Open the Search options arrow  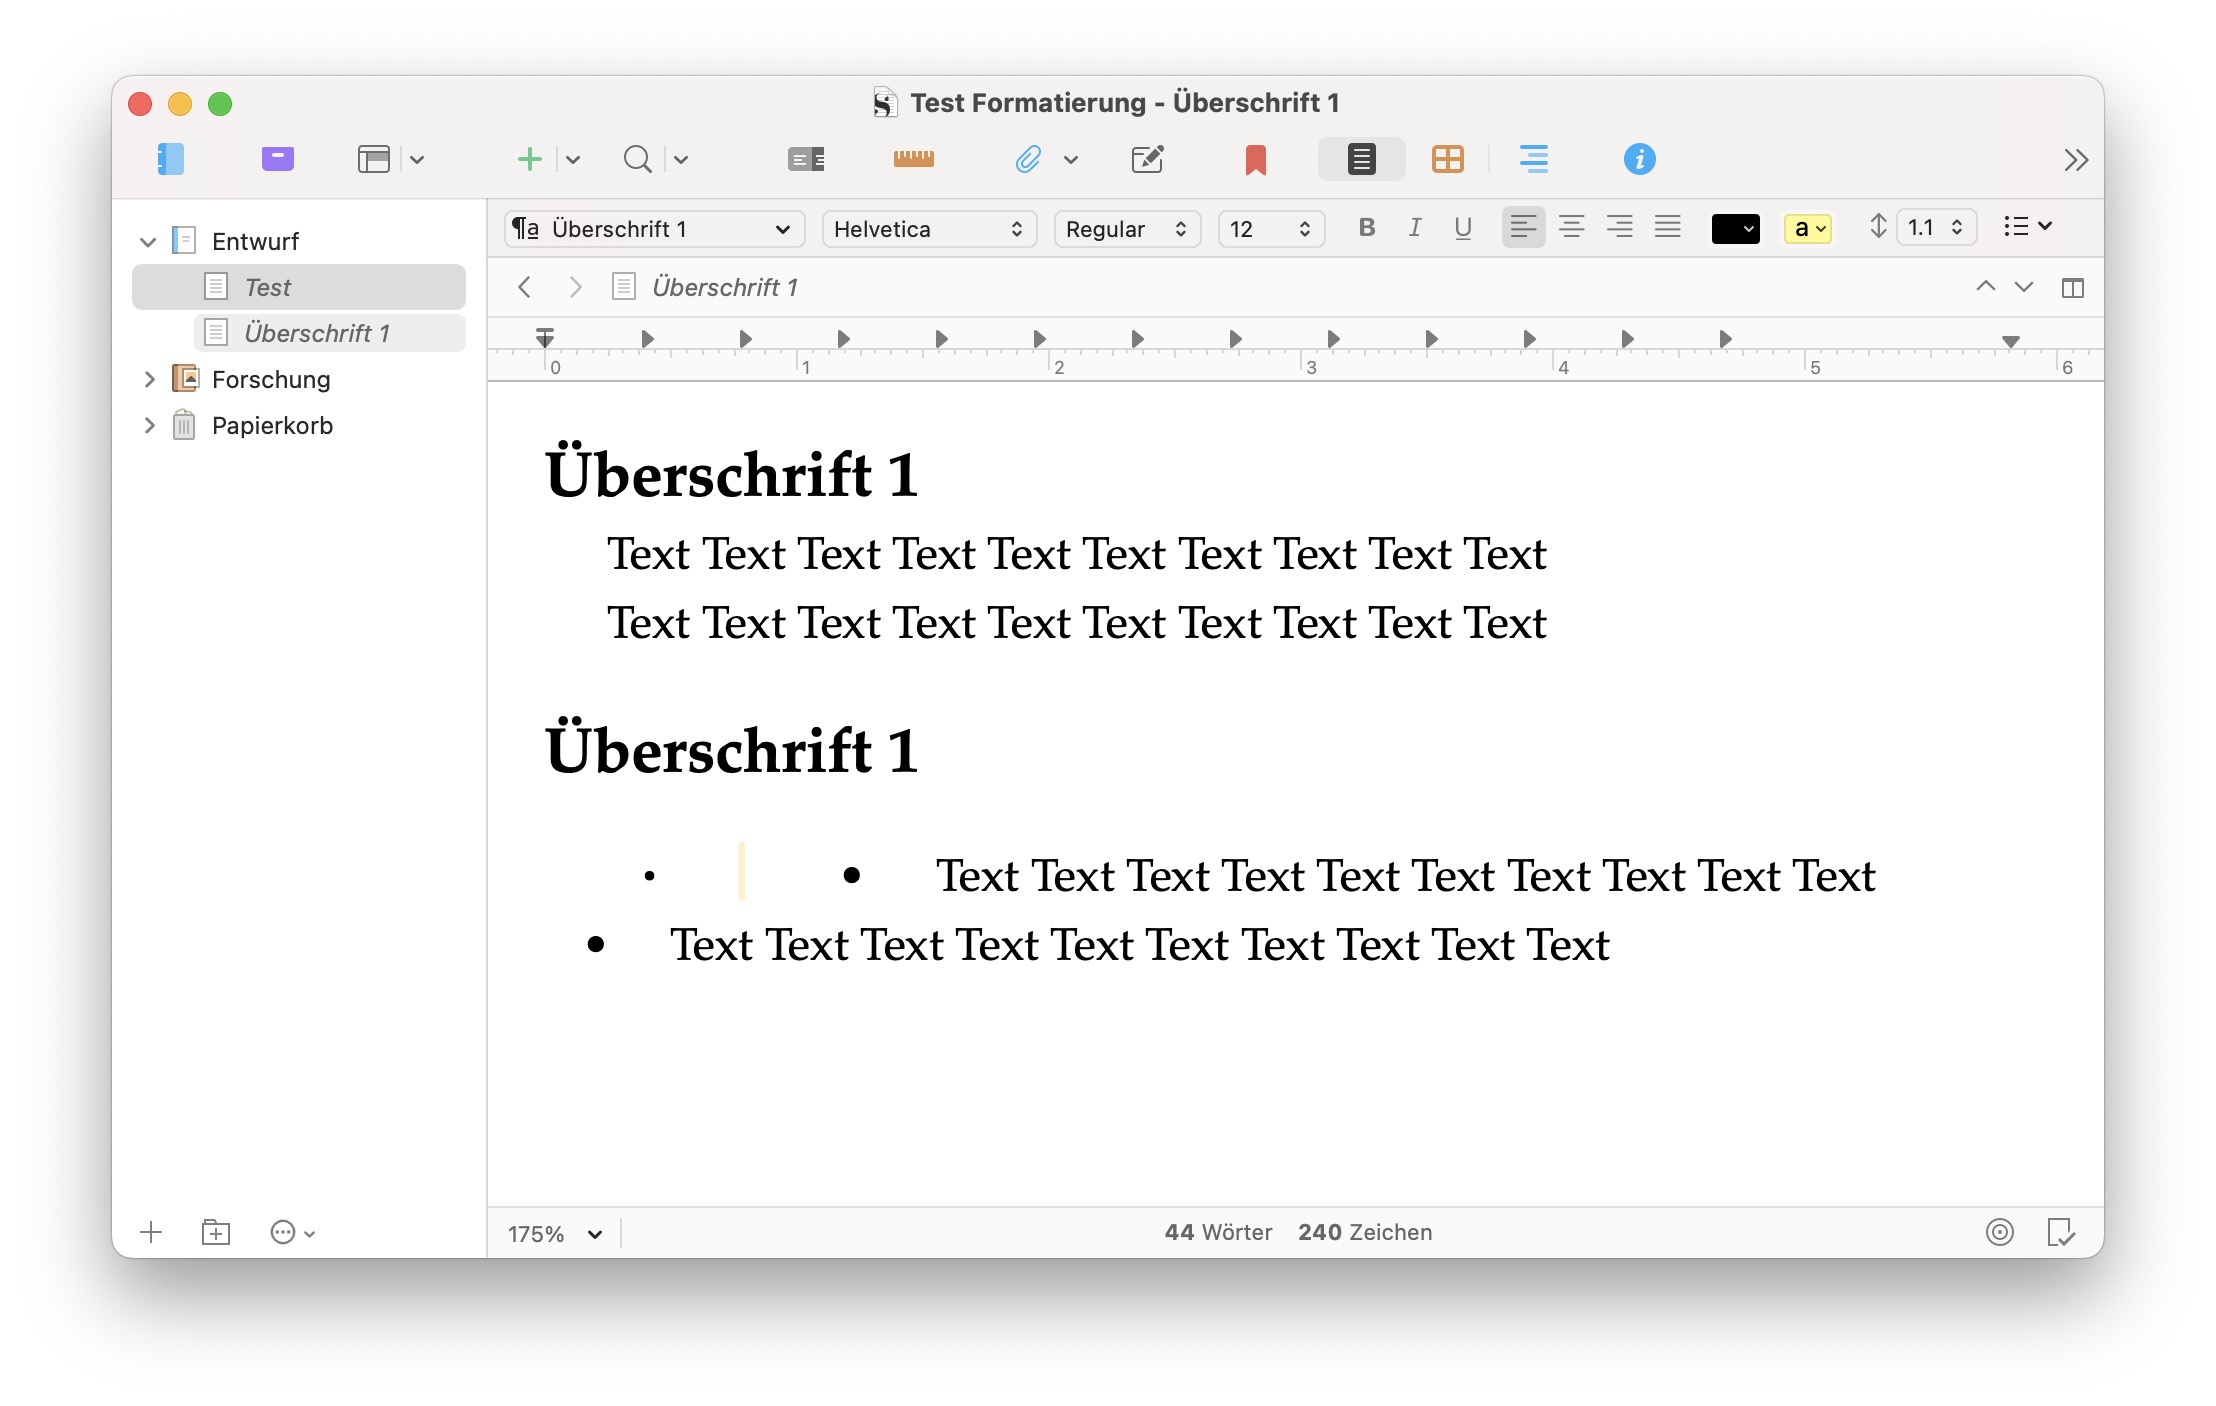coord(681,159)
